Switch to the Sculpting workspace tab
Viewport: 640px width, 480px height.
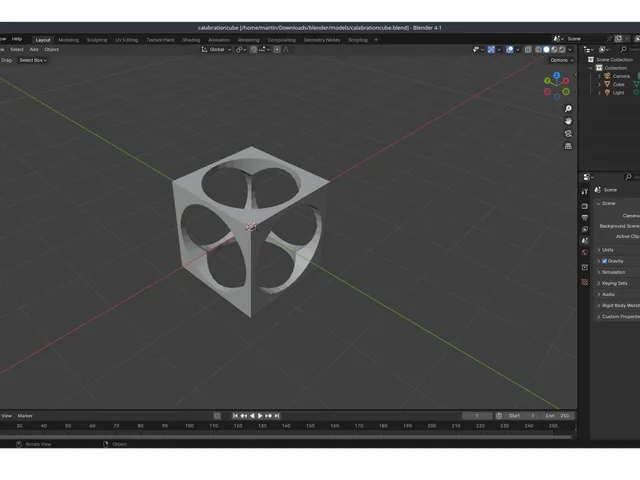pos(97,40)
